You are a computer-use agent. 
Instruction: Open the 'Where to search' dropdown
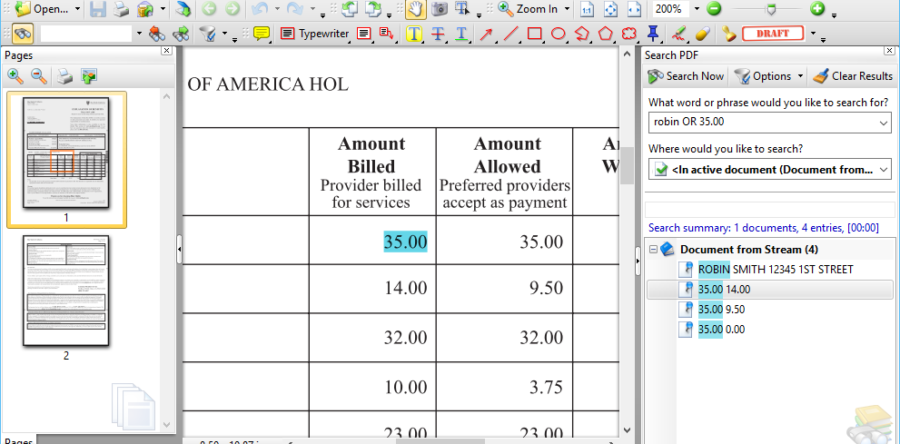tap(882, 169)
